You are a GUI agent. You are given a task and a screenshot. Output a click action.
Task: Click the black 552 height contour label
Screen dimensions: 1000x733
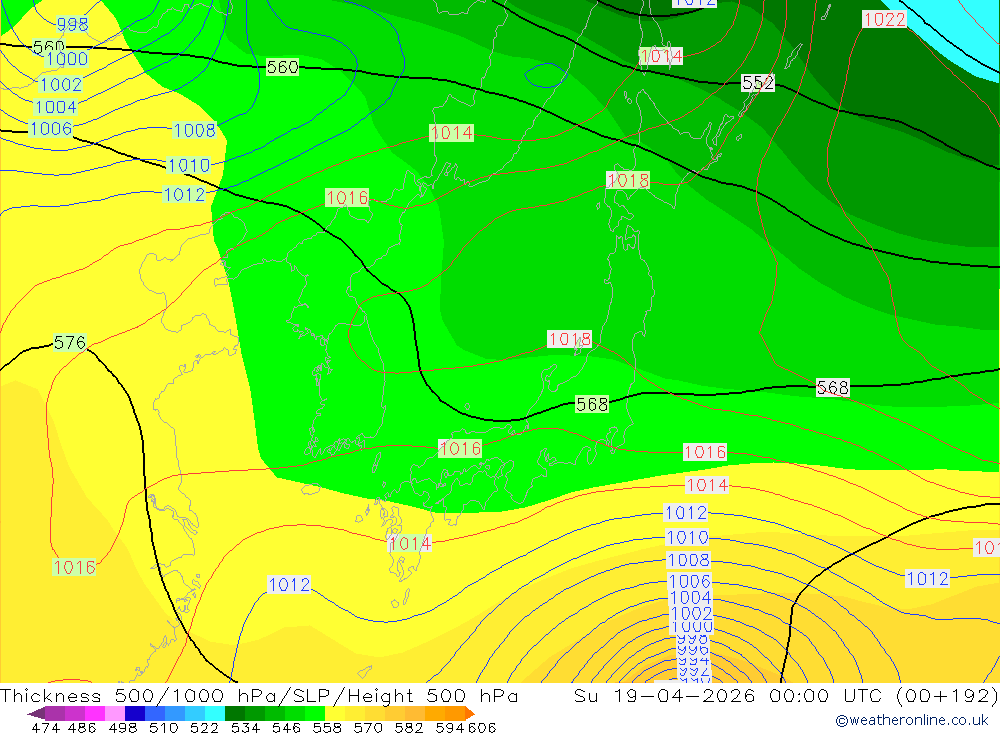pyautogui.click(x=758, y=83)
